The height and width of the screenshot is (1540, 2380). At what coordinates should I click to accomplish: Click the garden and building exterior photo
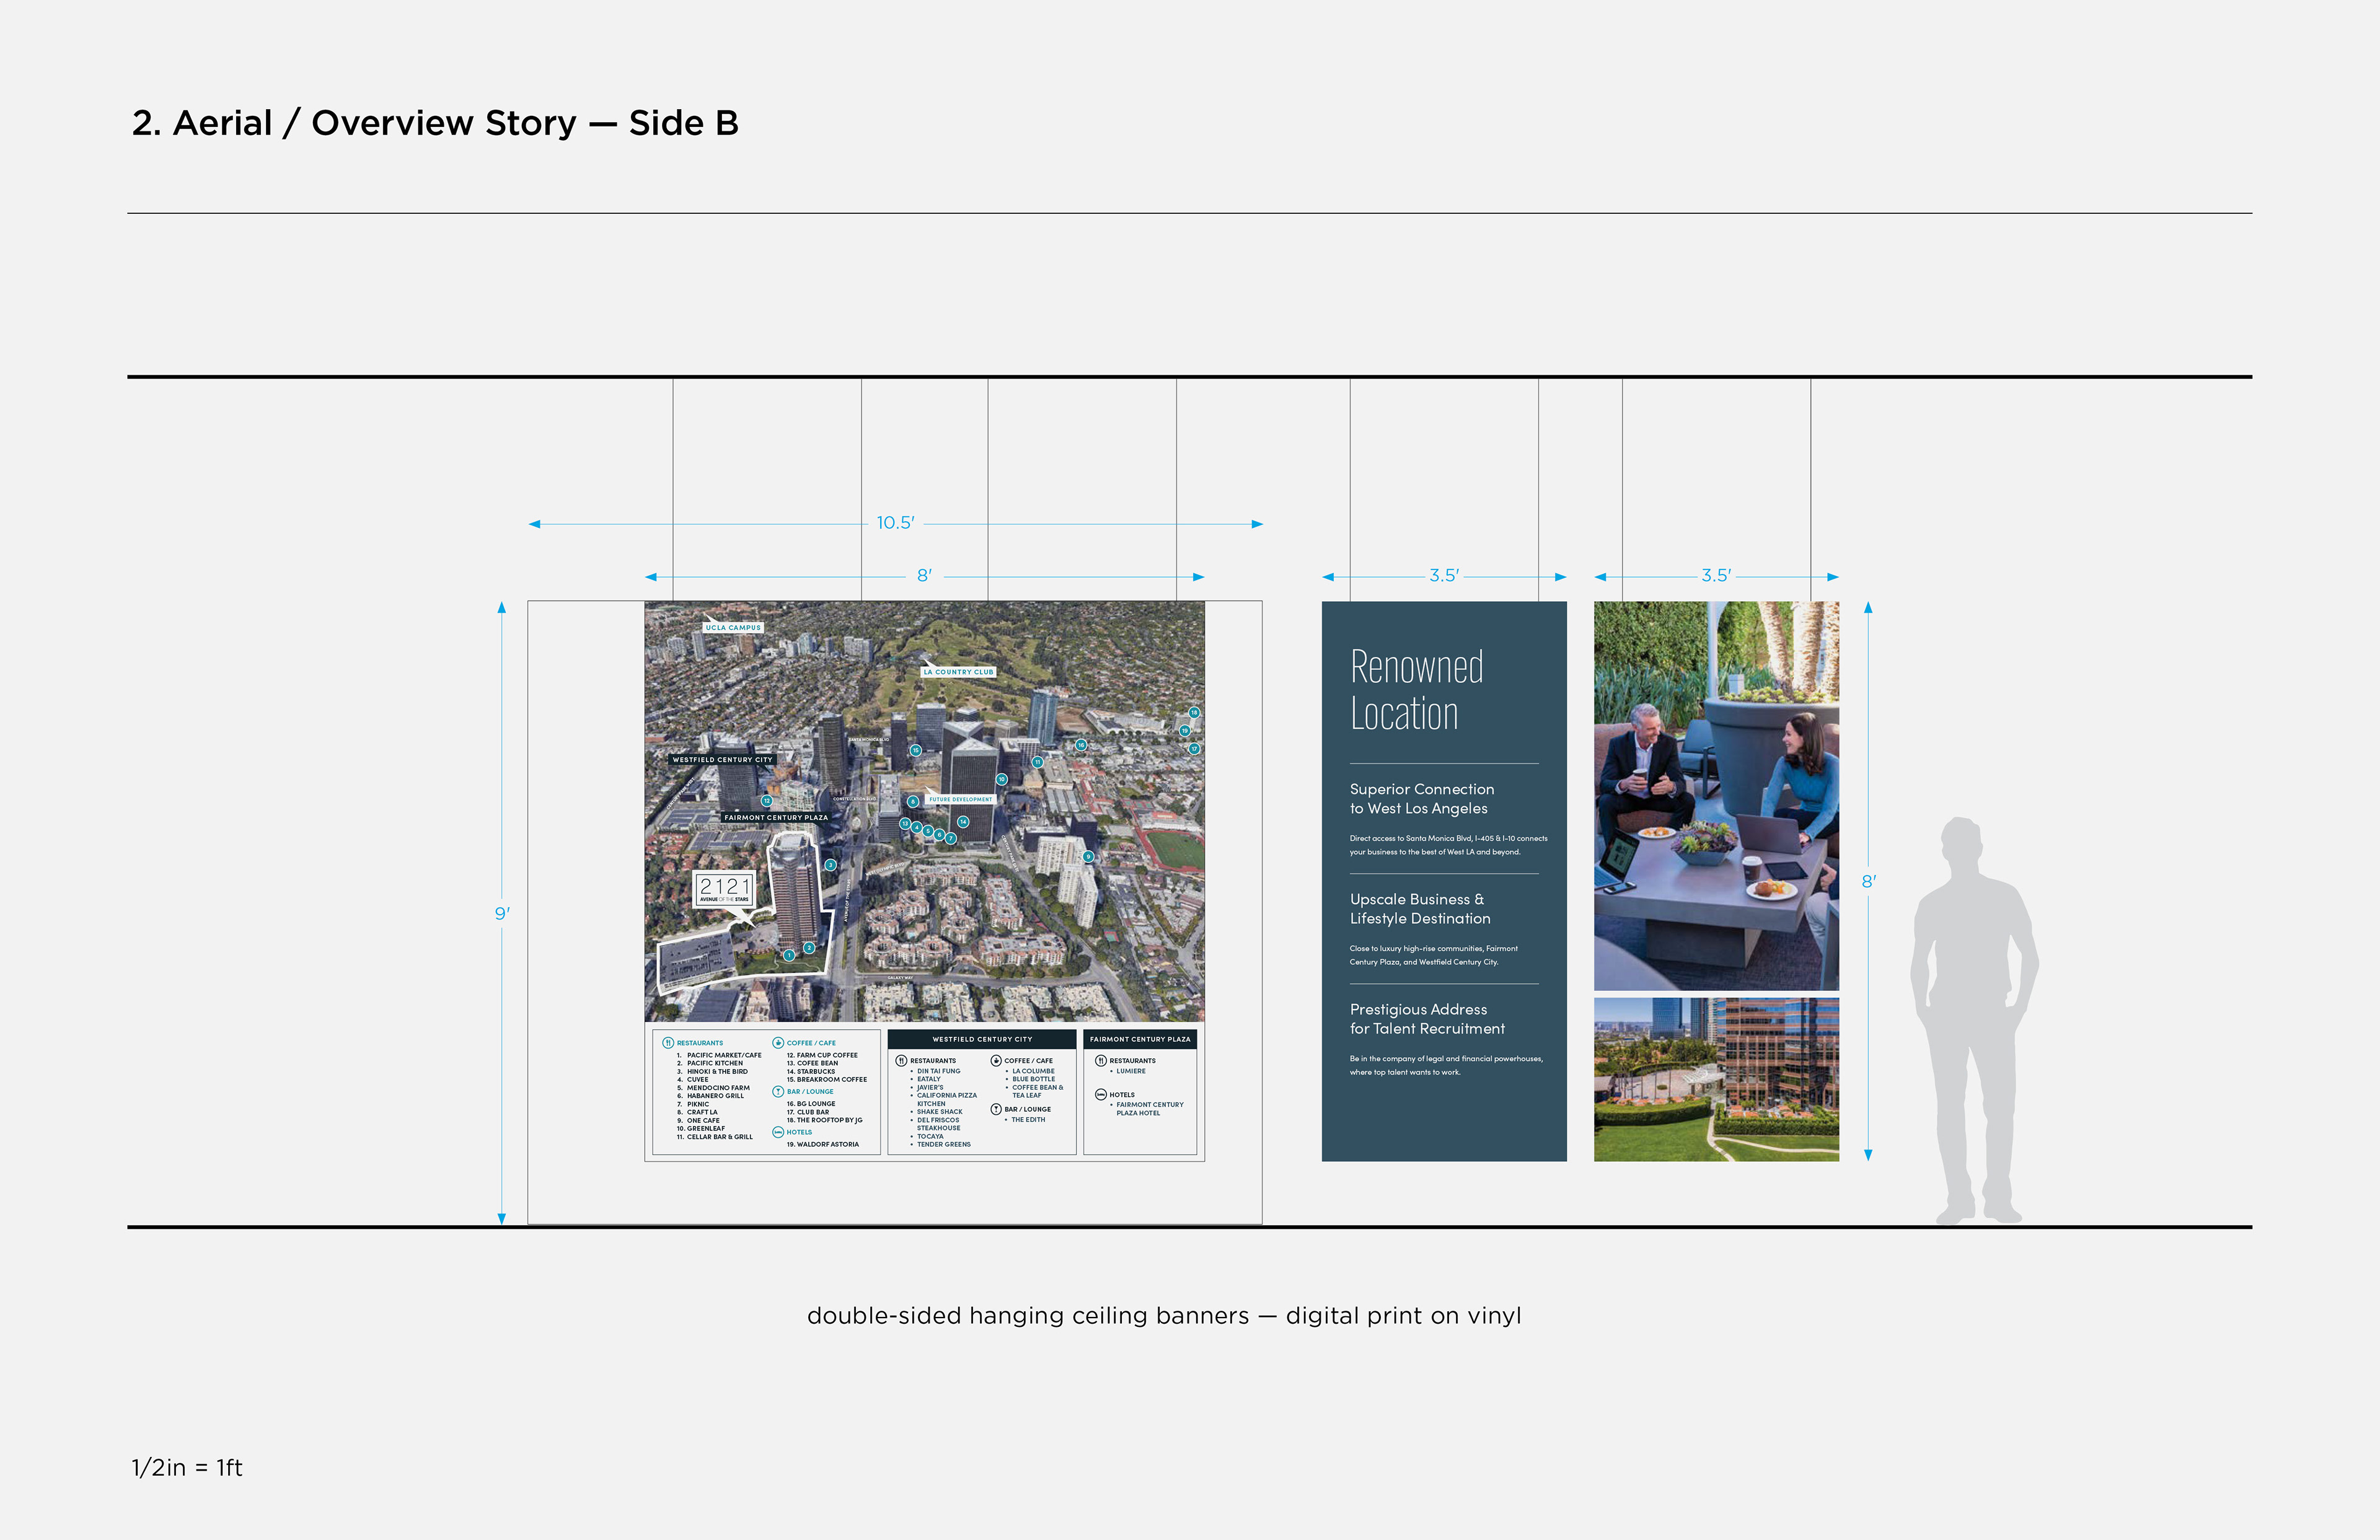click(1716, 1079)
